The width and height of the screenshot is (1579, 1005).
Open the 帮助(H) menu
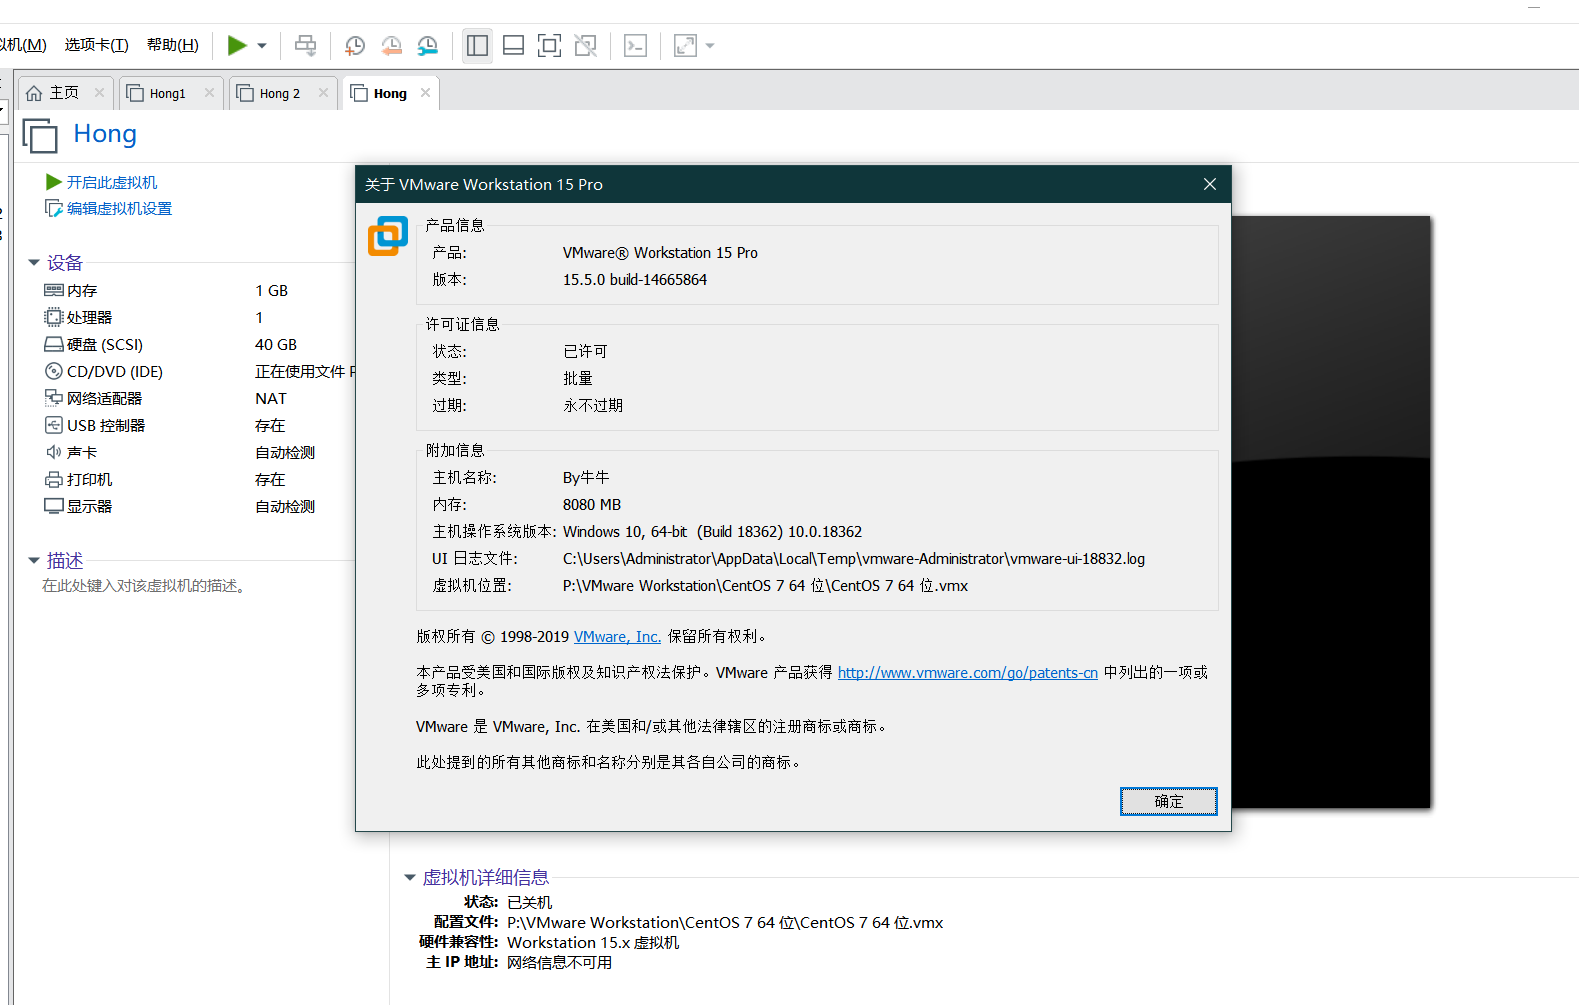(x=173, y=45)
